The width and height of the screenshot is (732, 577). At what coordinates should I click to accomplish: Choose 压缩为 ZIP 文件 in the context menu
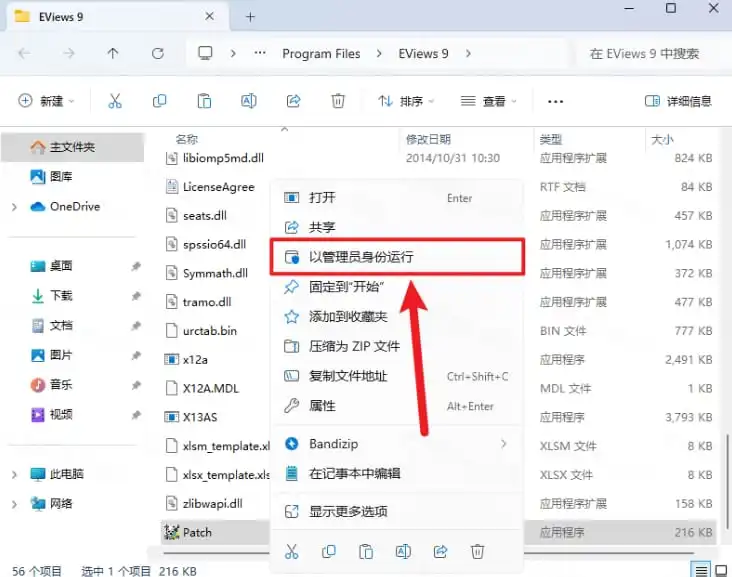397,346
